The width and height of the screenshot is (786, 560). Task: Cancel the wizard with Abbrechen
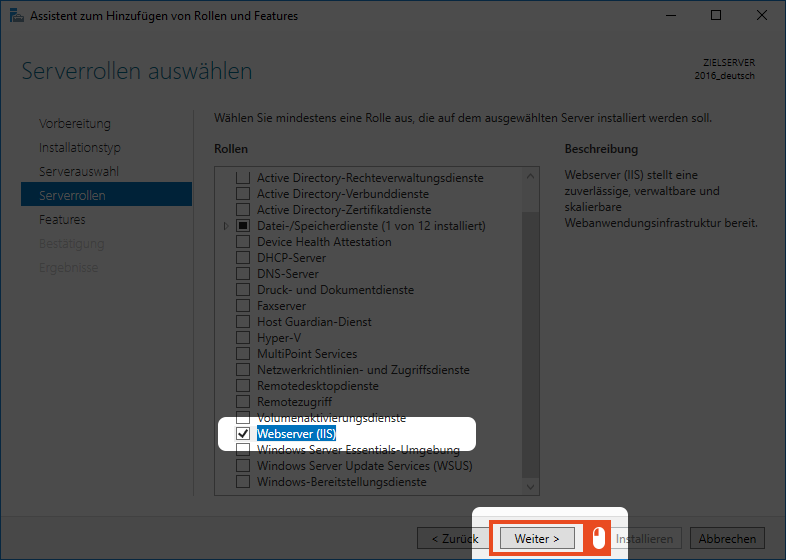tap(727, 538)
